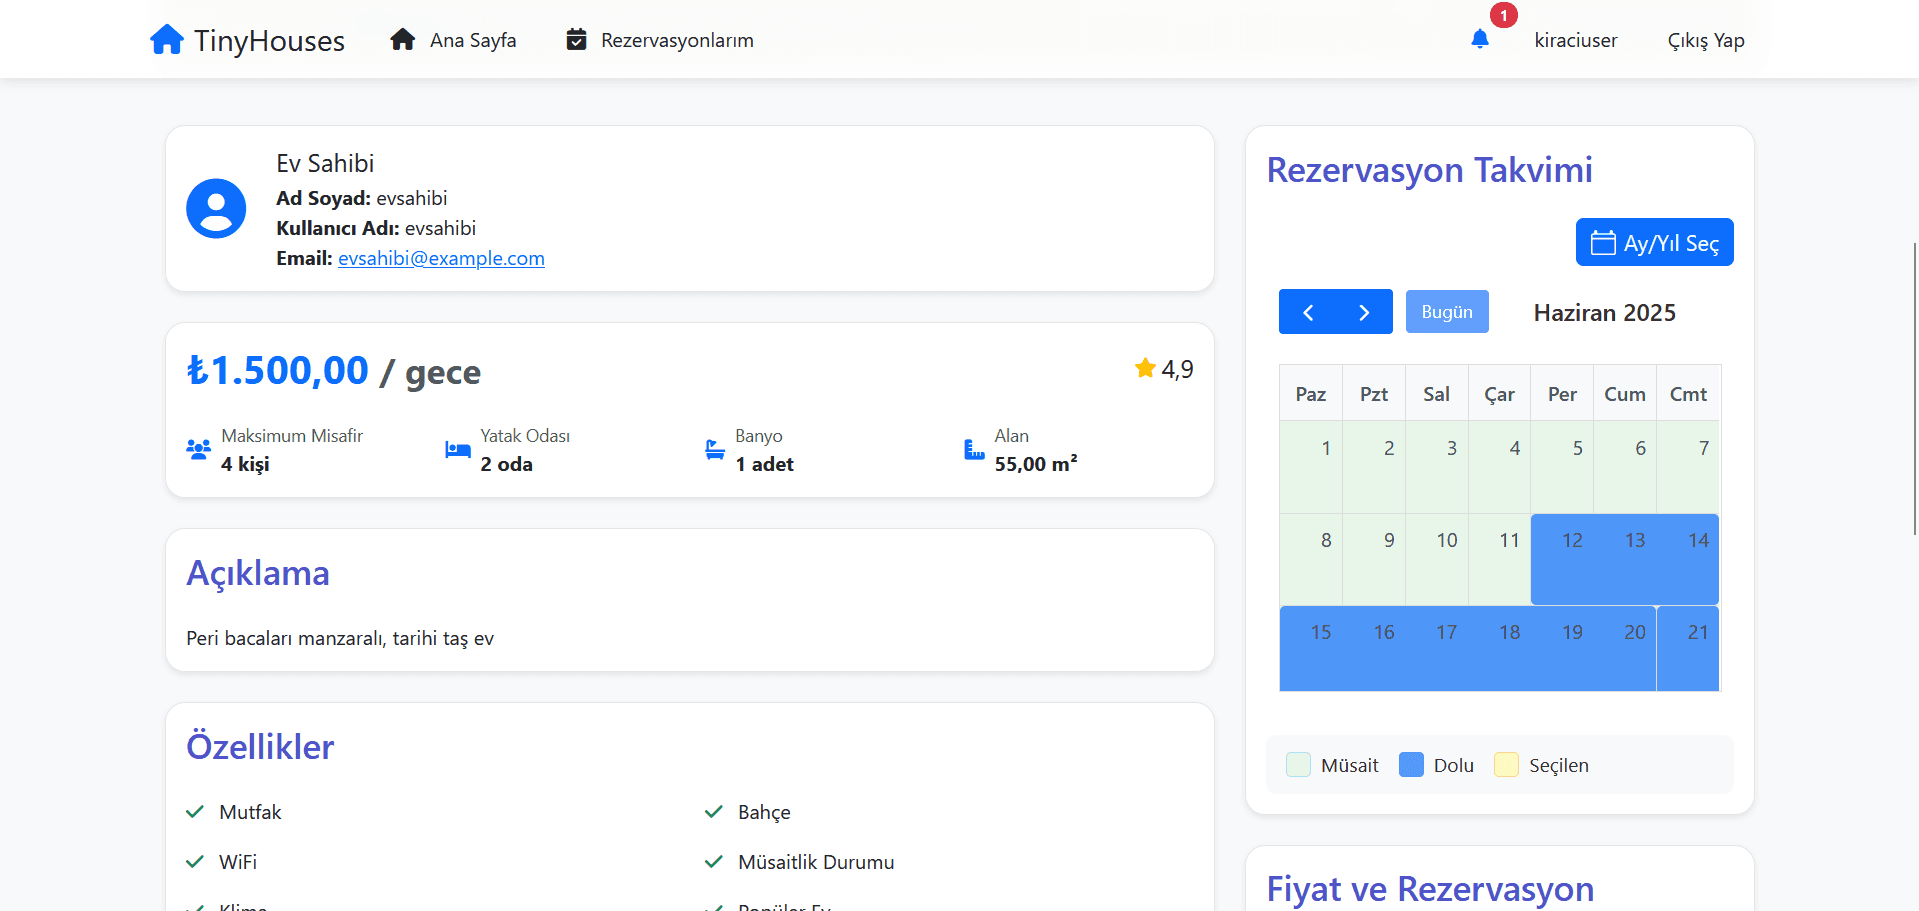The width and height of the screenshot is (1919, 911).
Task: Click booked day 12 on the calendar
Action: [1563, 559]
